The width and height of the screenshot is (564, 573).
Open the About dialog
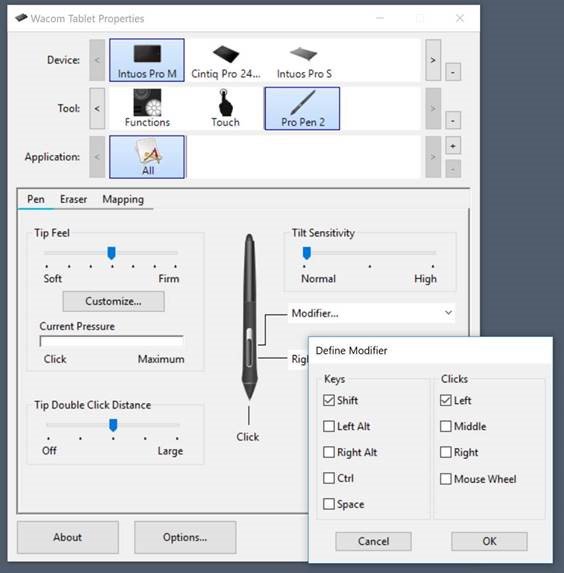point(68,537)
